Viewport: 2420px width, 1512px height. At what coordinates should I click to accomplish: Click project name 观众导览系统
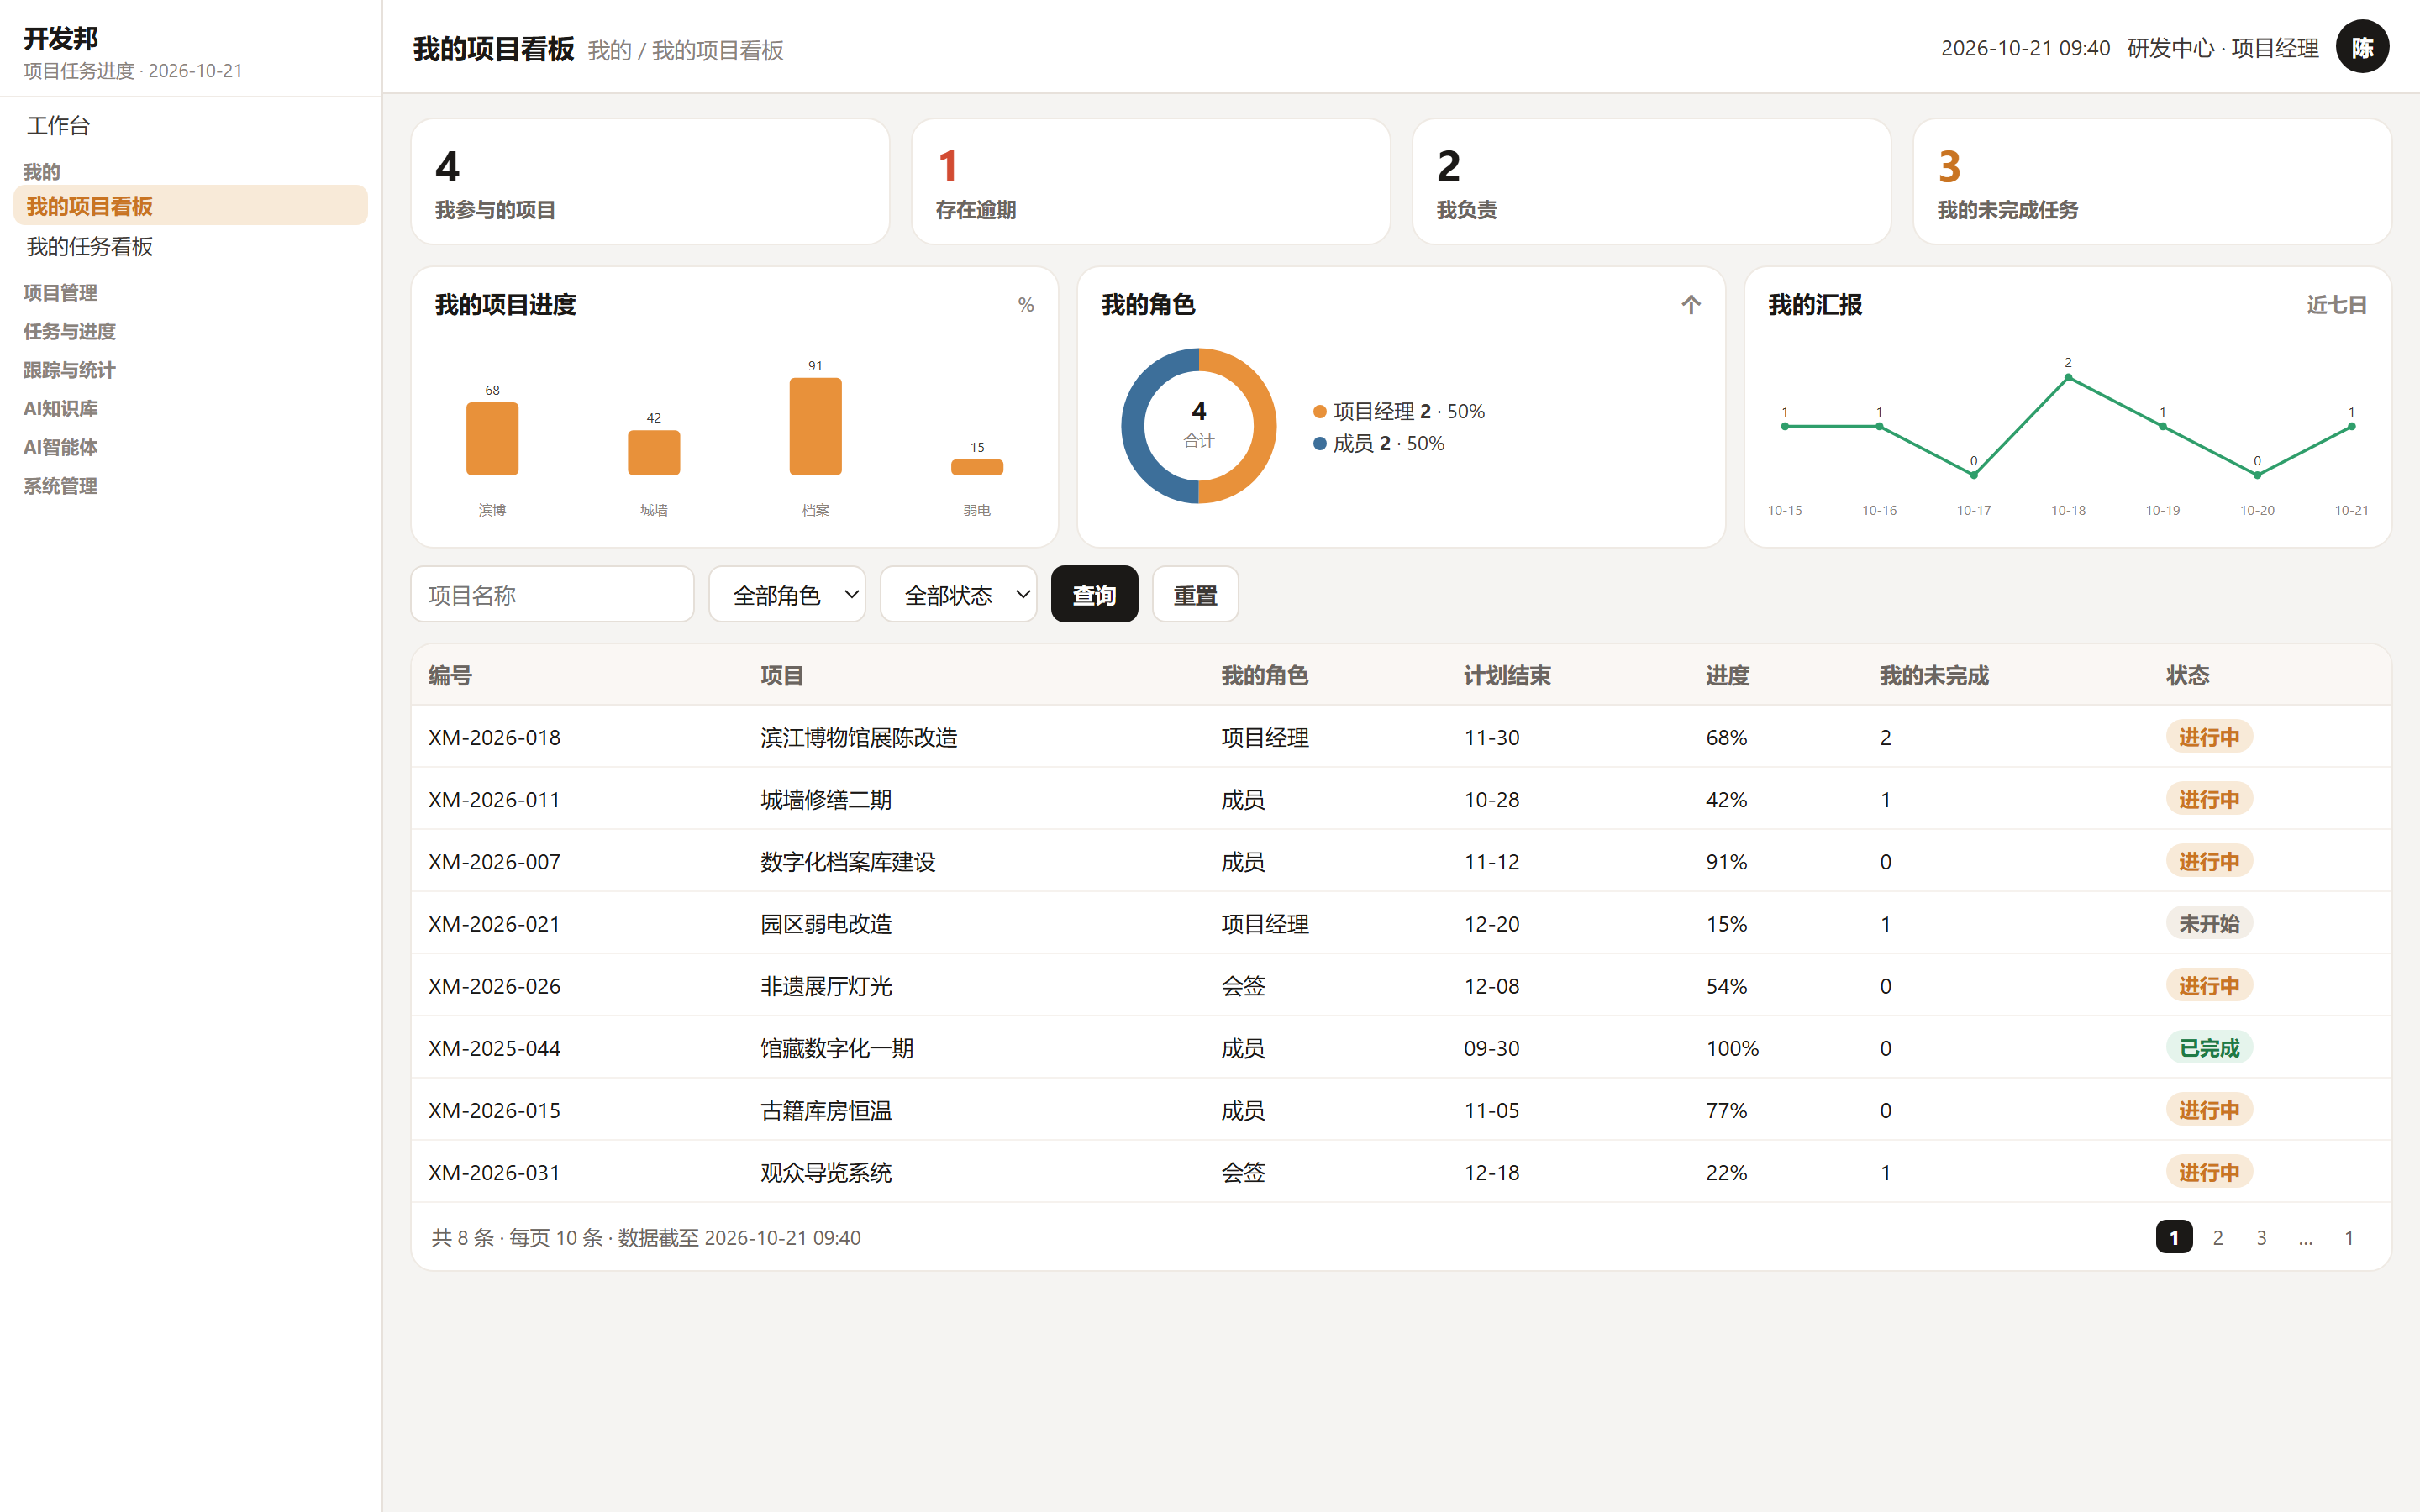click(x=826, y=1173)
